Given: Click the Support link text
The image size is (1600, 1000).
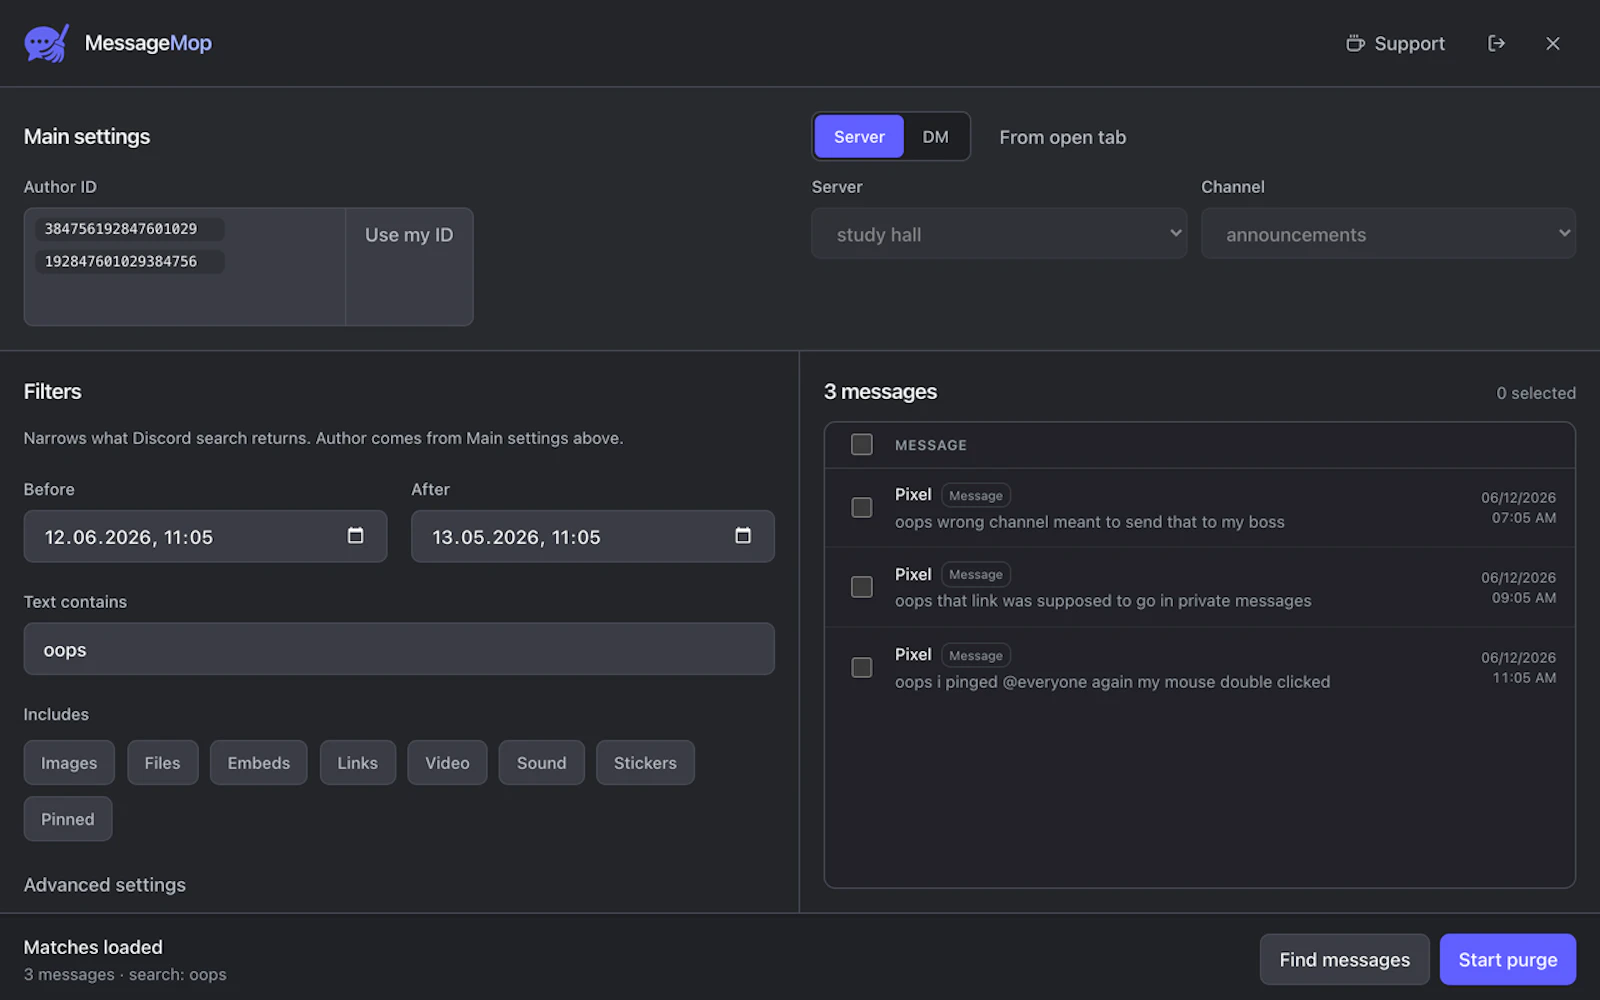Looking at the screenshot, I should tap(1409, 43).
